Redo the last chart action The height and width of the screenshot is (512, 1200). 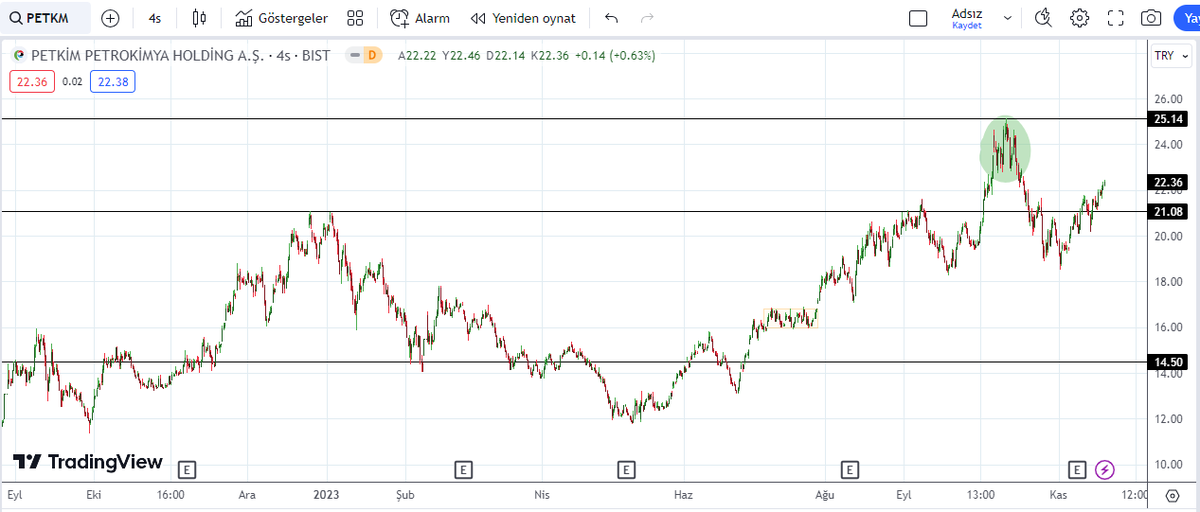click(x=647, y=18)
